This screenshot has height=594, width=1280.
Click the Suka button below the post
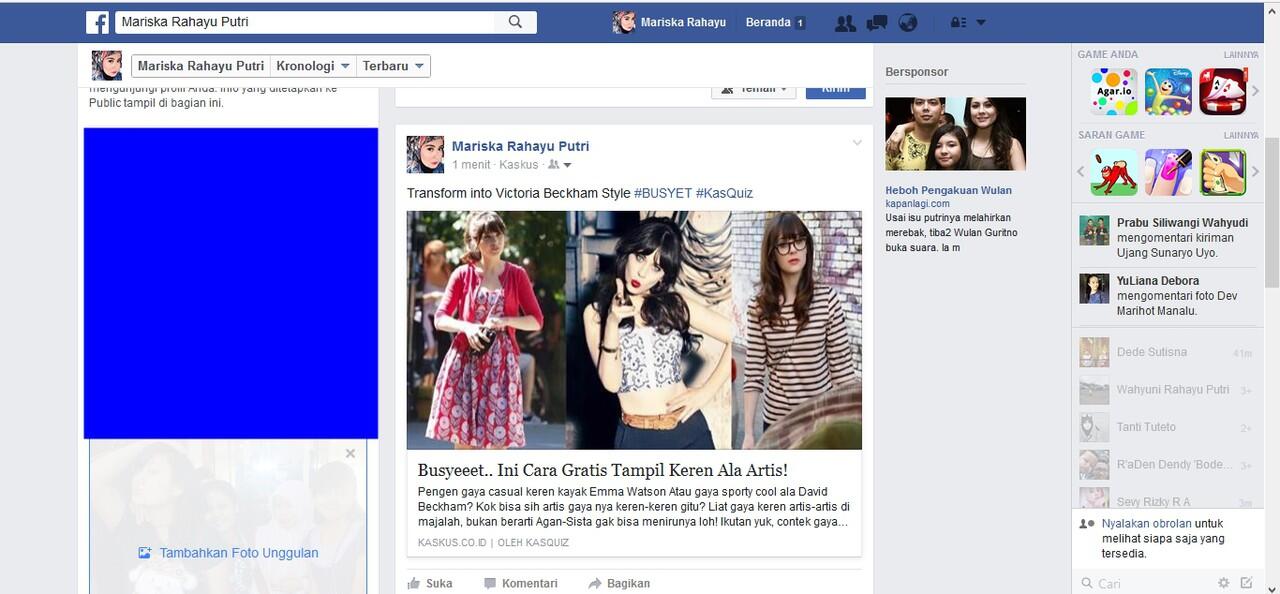[430, 582]
